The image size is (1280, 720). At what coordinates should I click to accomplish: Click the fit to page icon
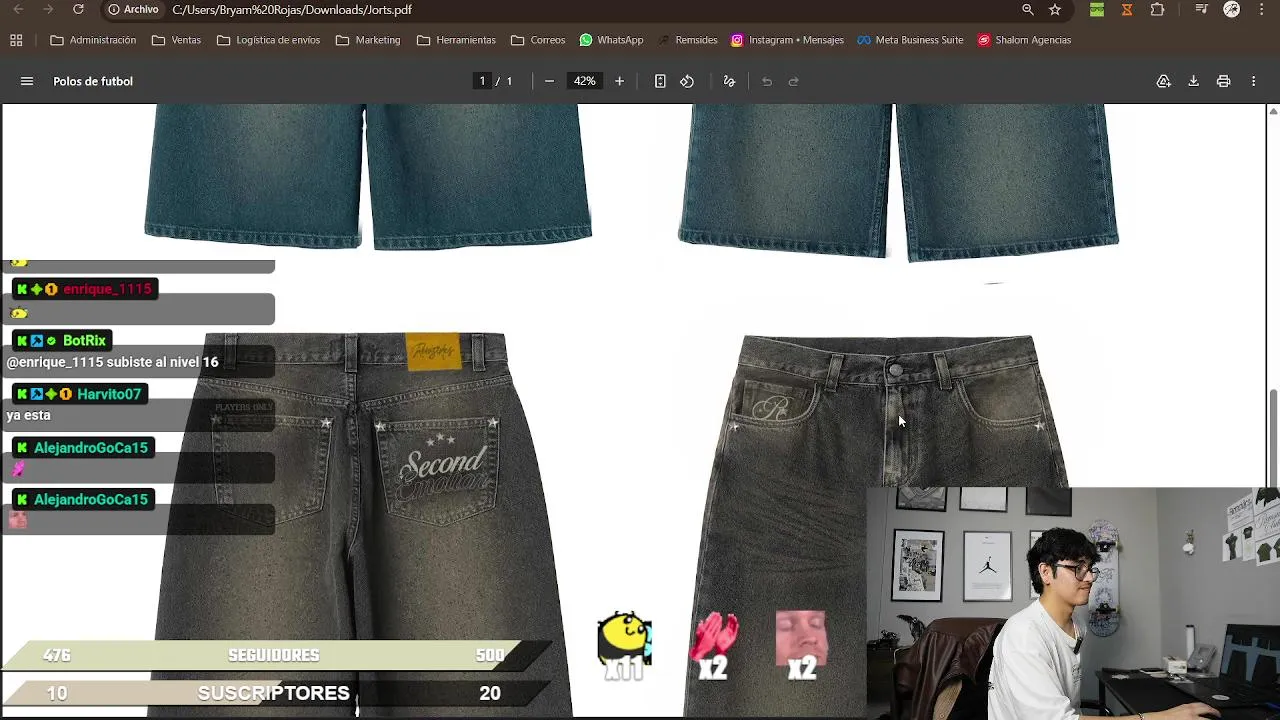click(x=660, y=81)
